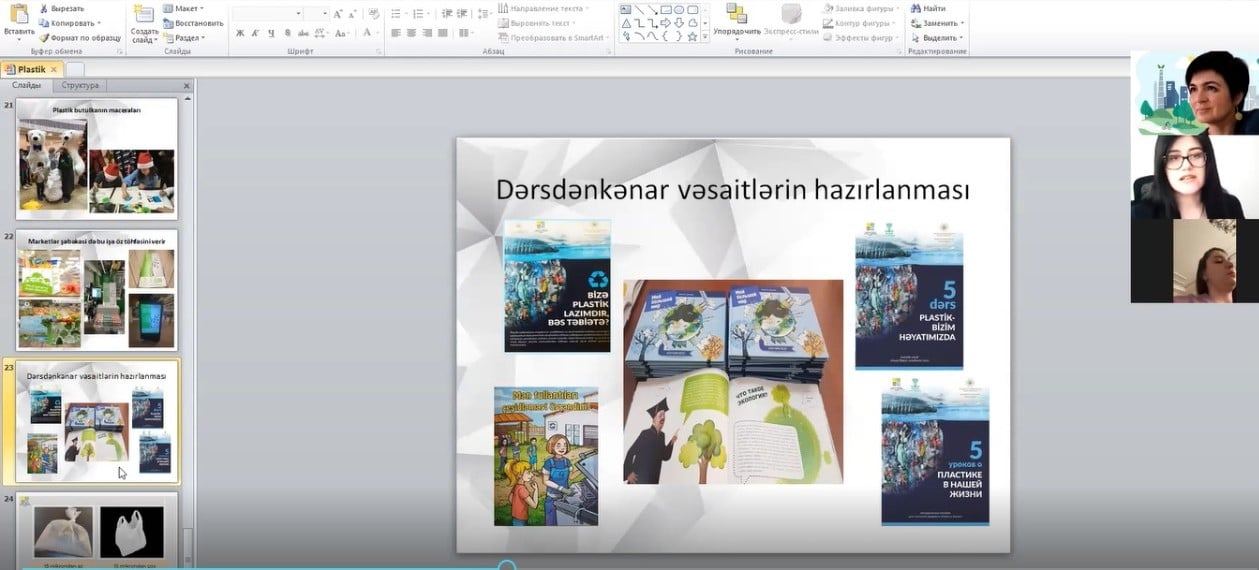Click the bulleted list icon
This screenshot has width=1259, height=570.
pyautogui.click(x=396, y=14)
